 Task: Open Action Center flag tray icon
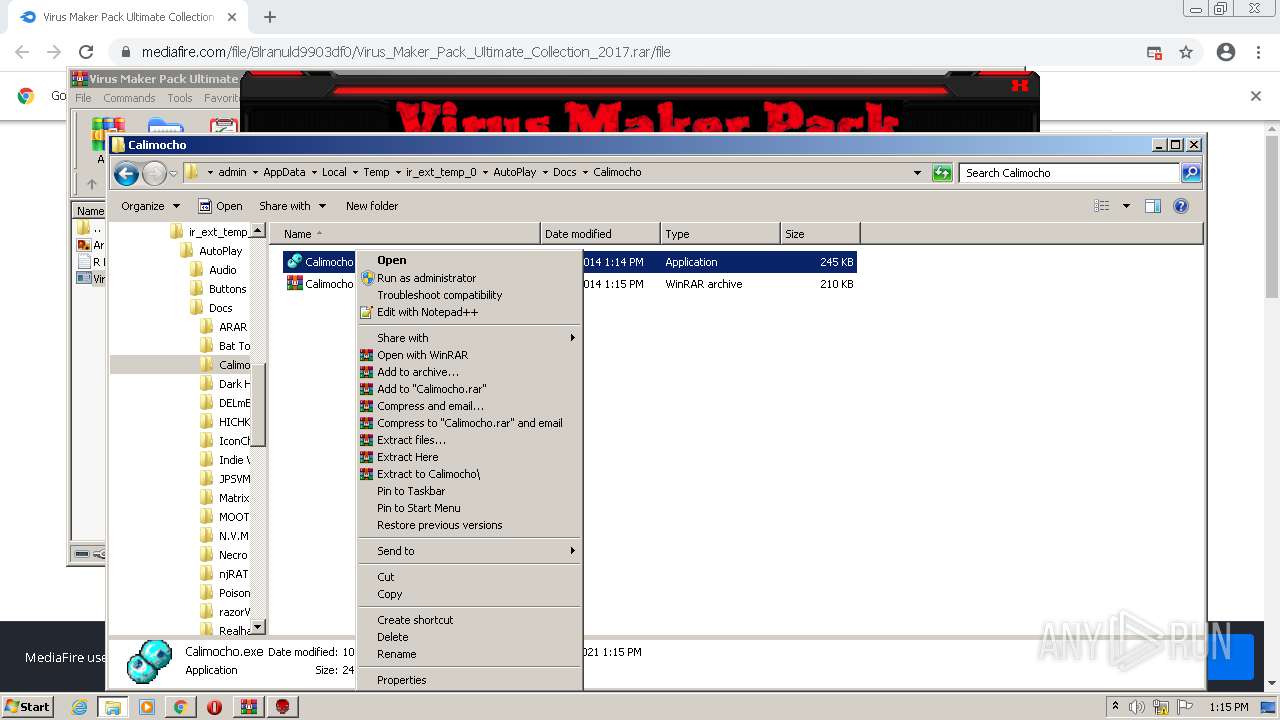[x=1185, y=707]
